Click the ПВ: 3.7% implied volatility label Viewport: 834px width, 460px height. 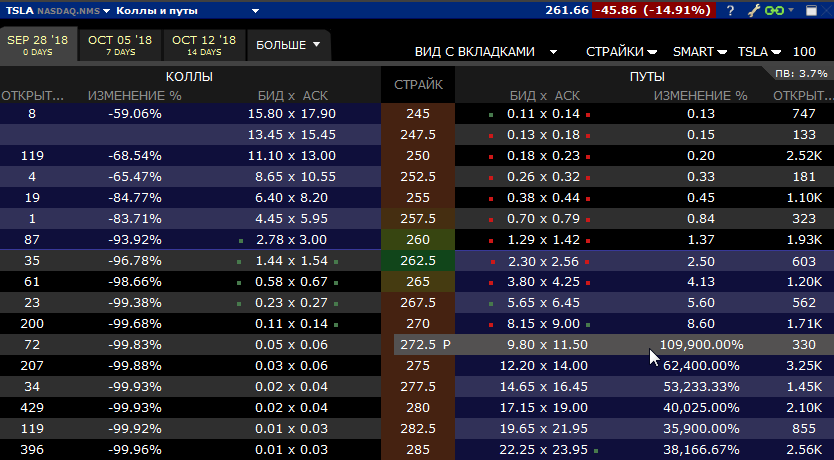pyautogui.click(x=801, y=73)
